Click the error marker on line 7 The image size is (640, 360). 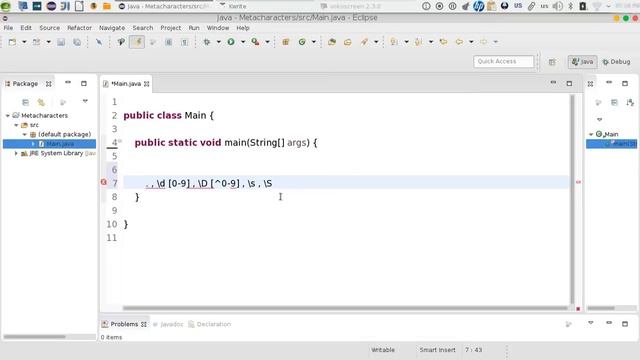[x=104, y=182]
